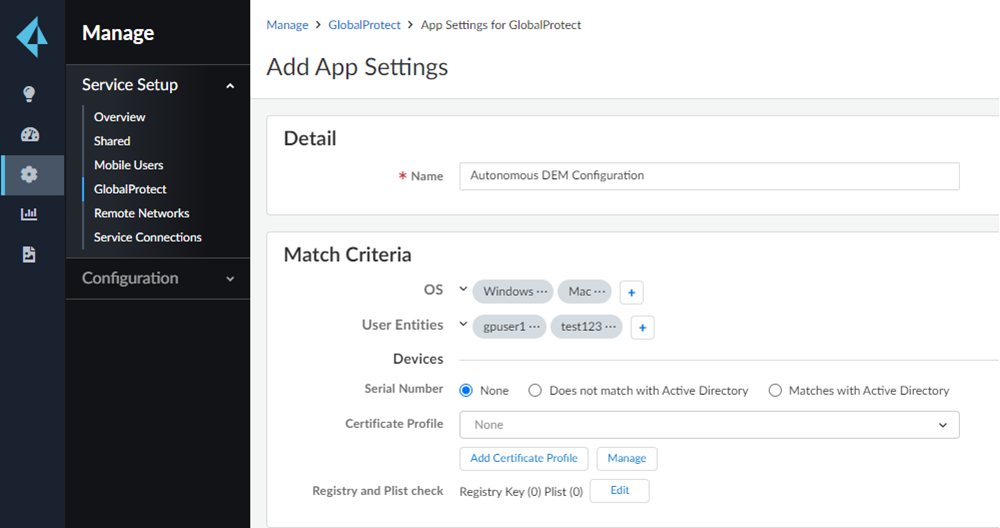The width and height of the screenshot is (1000, 528).
Task: Click the Prisma Access logo icon
Action: (x=32, y=37)
